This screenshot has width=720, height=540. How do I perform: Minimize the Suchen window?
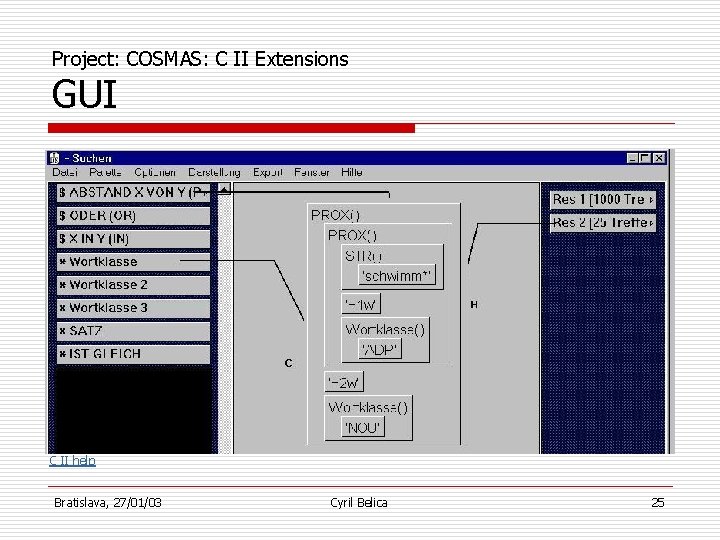click(632, 158)
